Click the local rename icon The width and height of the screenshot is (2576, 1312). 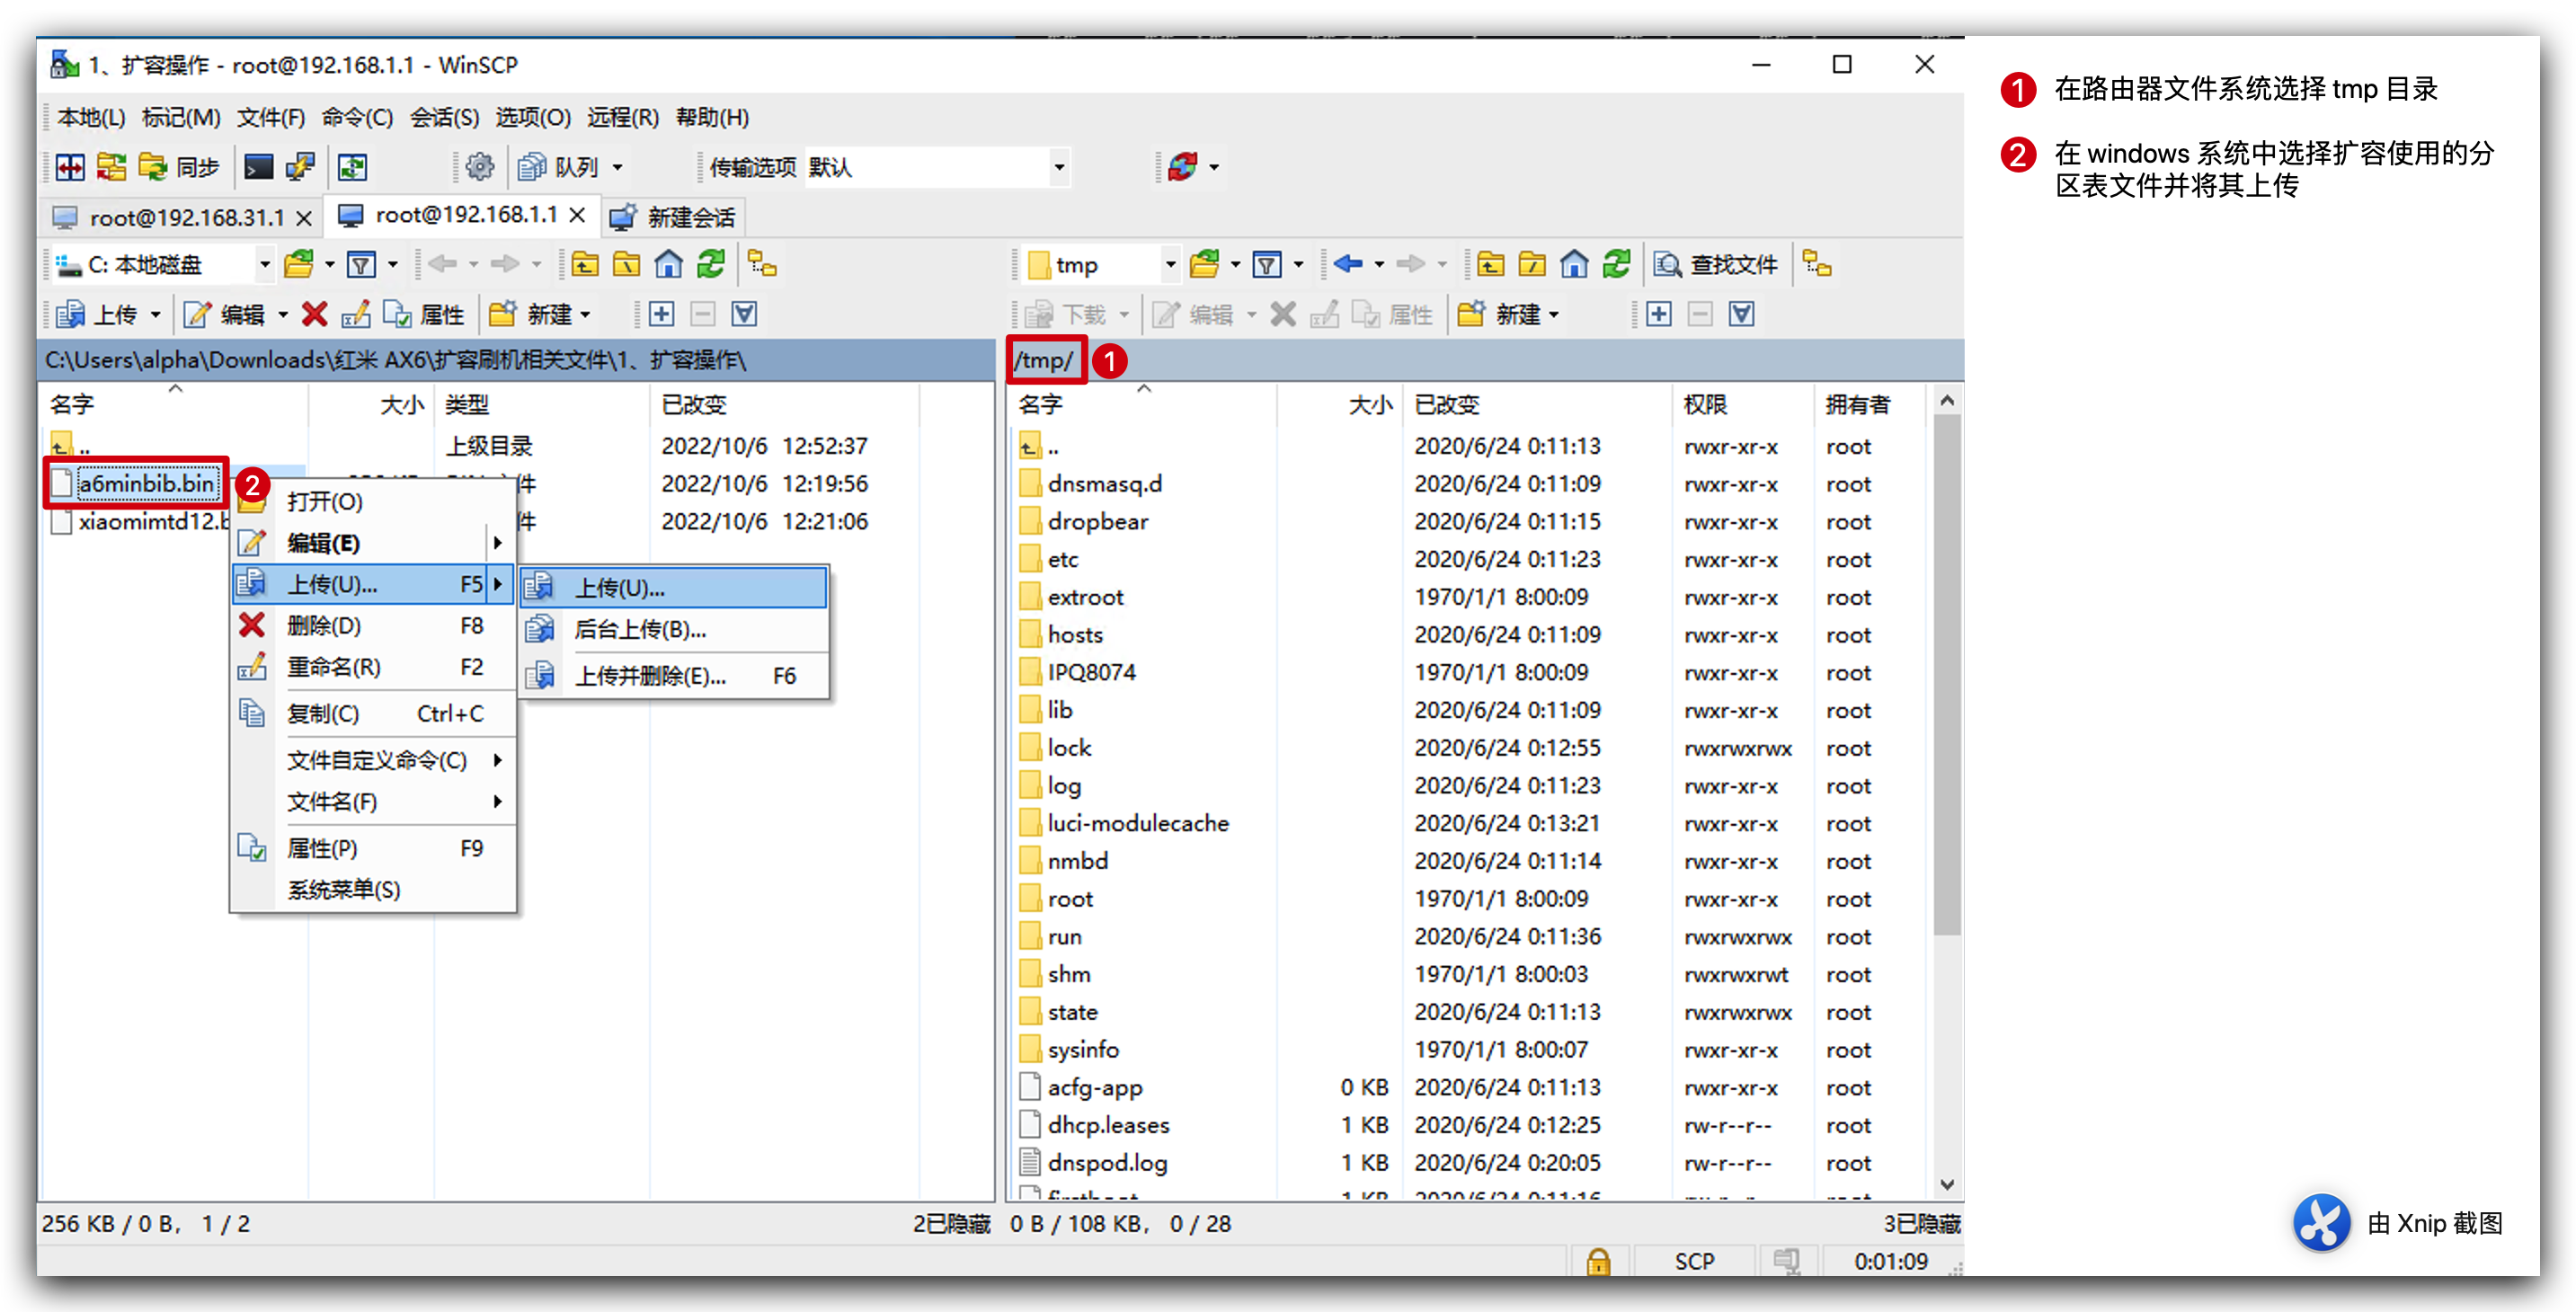pyautogui.click(x=356, y=315)
